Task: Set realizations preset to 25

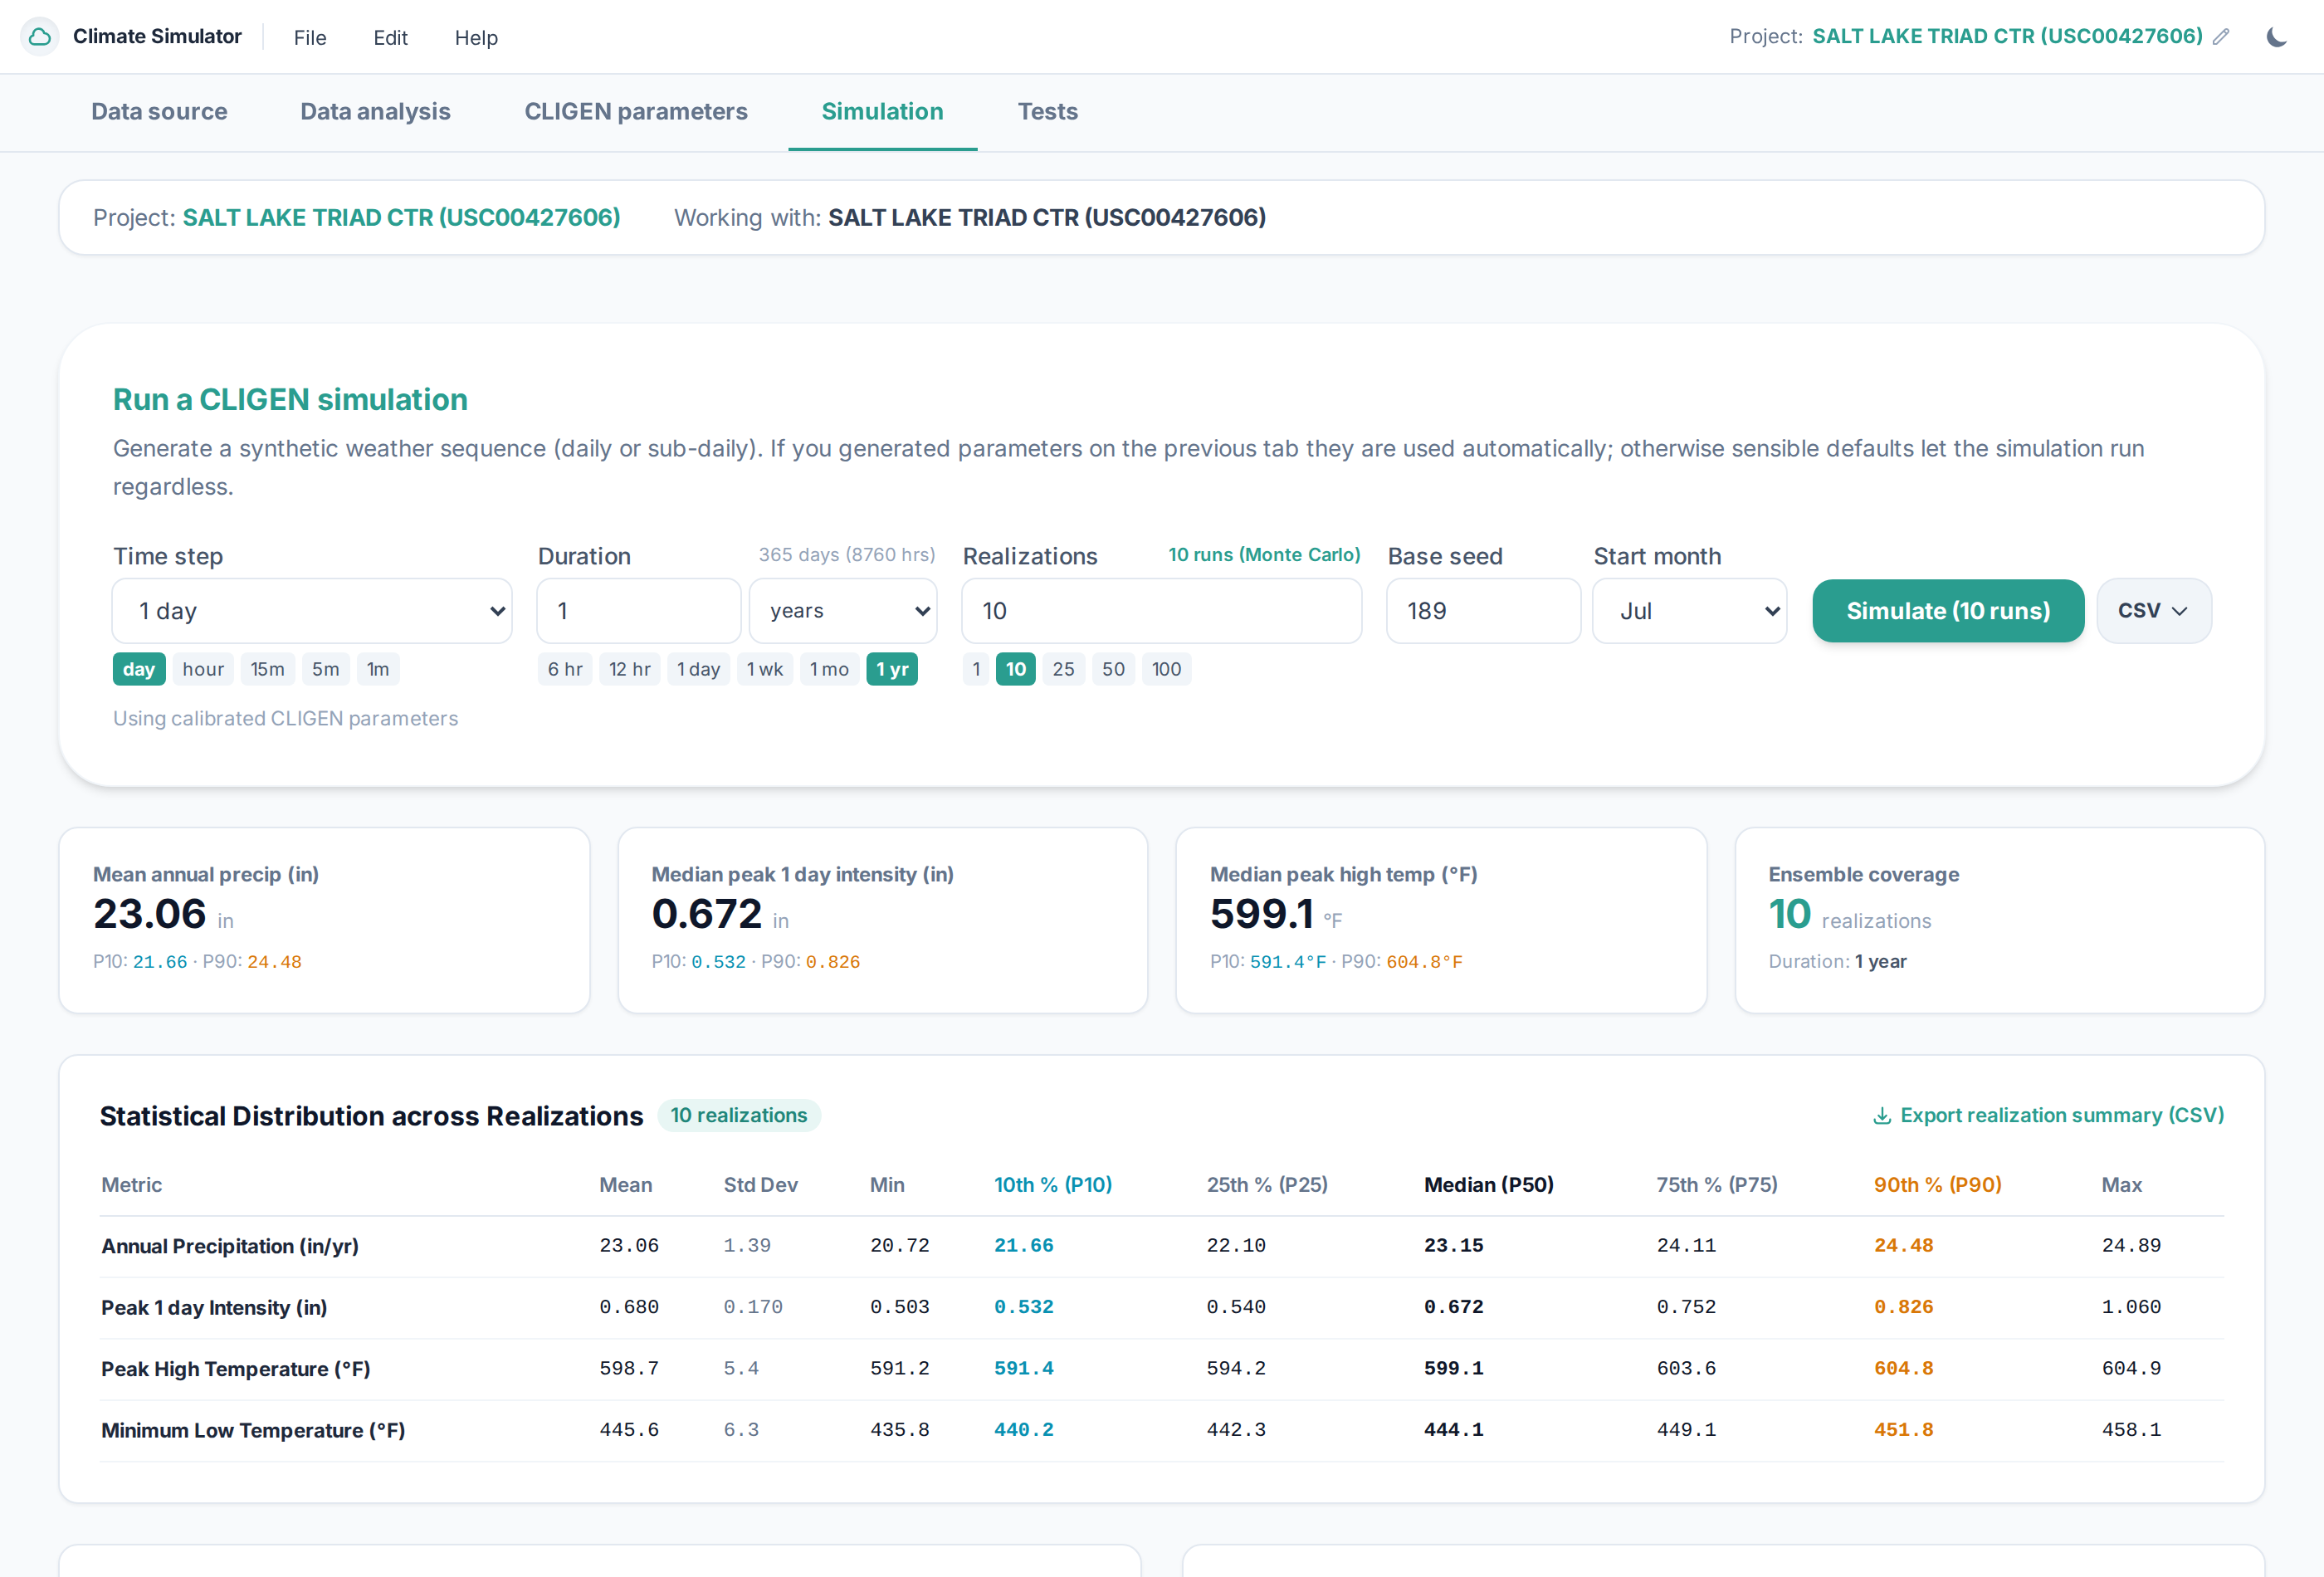Action: tap(1063, 669)
